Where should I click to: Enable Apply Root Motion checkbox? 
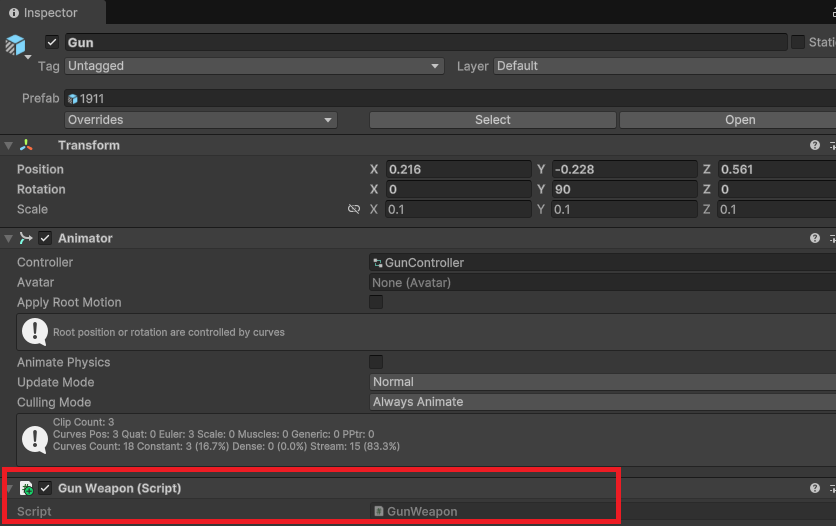tap(376, 302)
